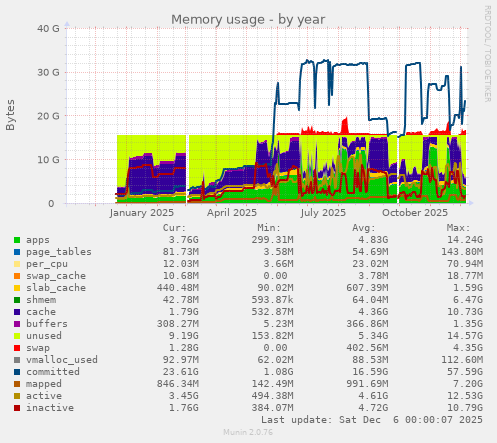Select the 'buffers' legend label
Image resolution: width=497 pixels, height=443 pixels.
click(47, 324)
